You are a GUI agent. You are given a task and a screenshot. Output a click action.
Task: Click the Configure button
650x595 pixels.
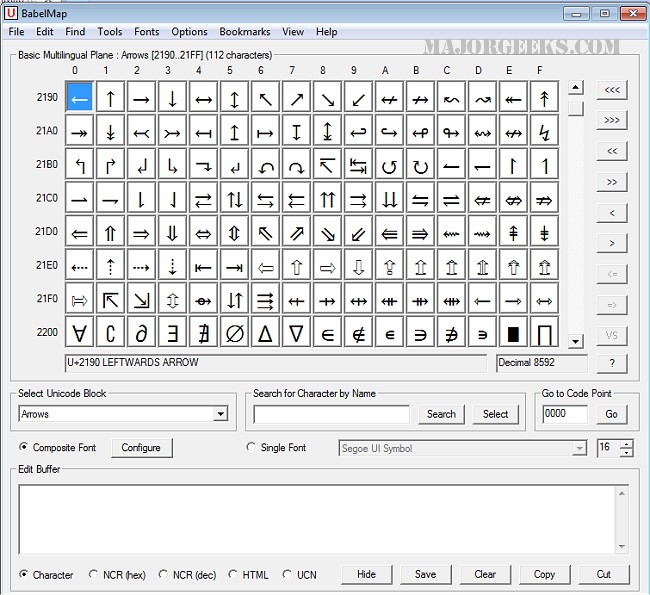click(141, 447)
